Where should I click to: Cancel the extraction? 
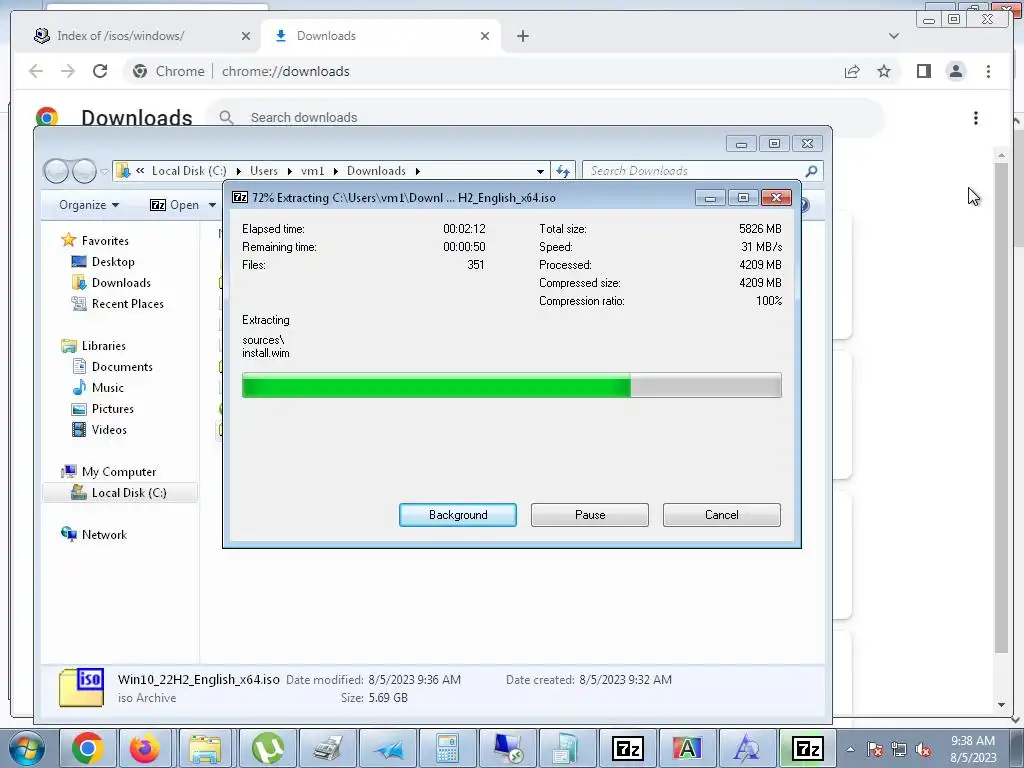click(722, 515)
